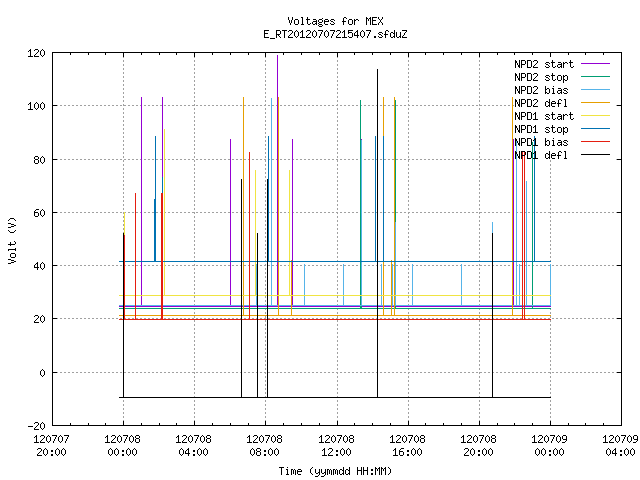Screen dimensions: 640x480
Task: Click the black baseline at -10 V
Action: 335,397
